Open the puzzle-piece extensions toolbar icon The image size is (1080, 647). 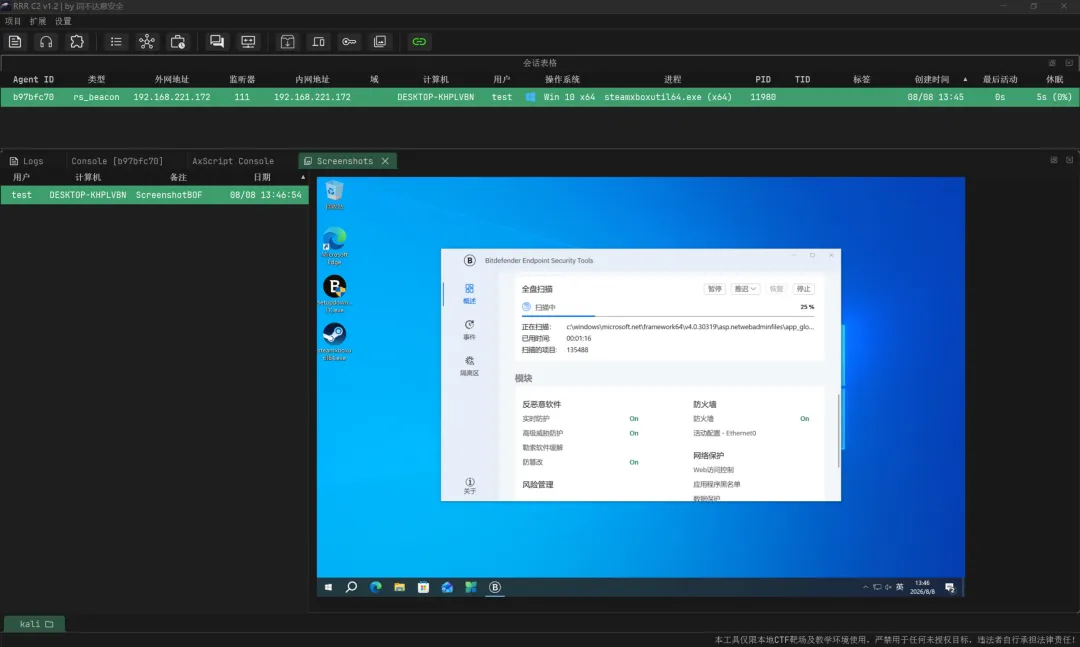77,42
